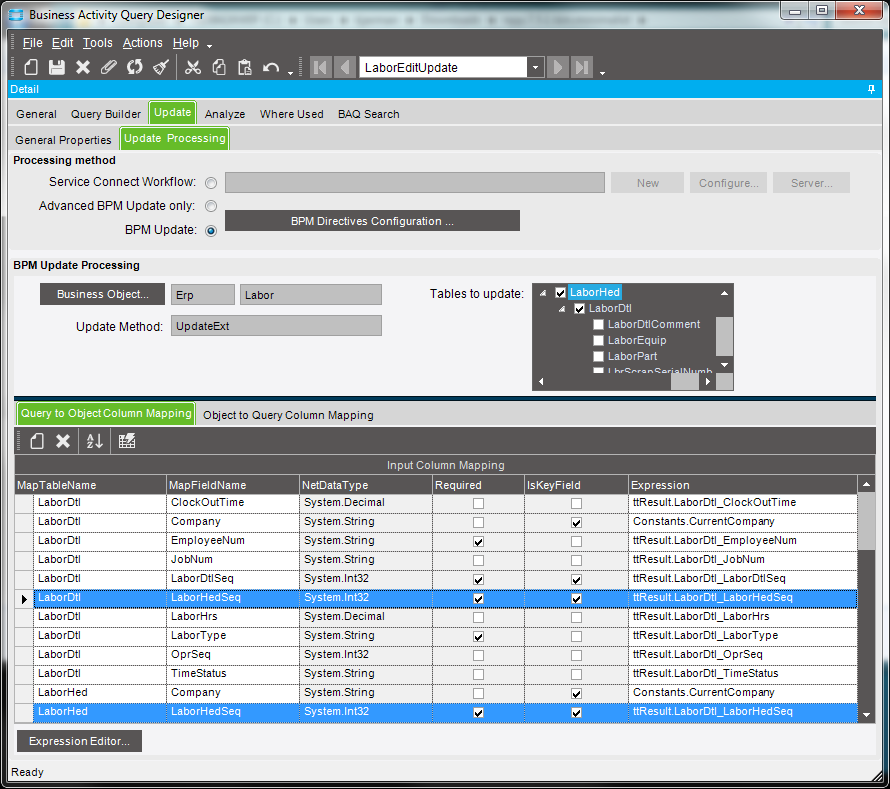Click the Copy icon
Viewport: 890px width, 789px height.
[219, 68]
